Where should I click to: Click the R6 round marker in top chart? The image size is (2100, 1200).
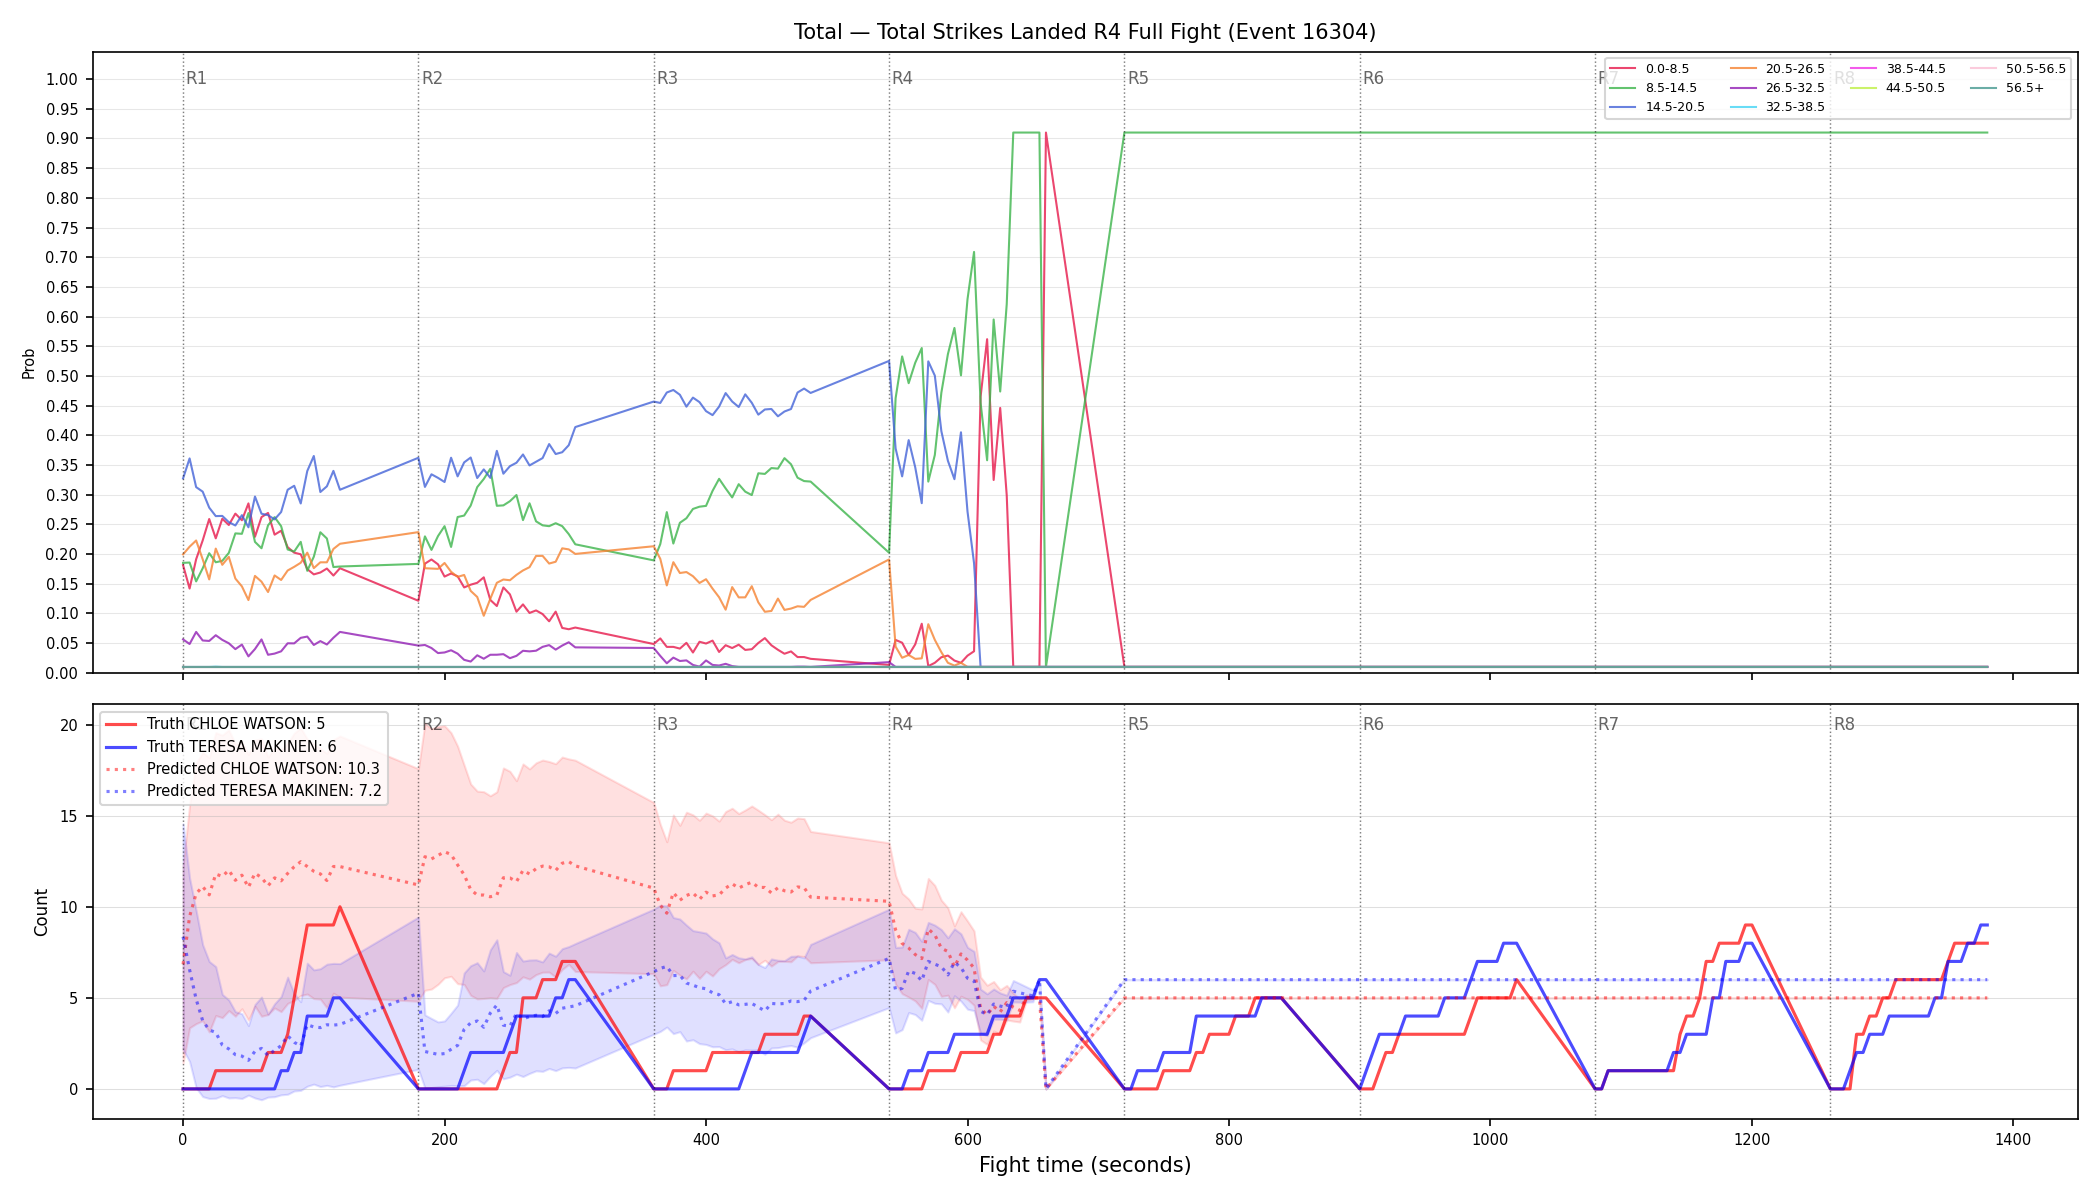1373,78
